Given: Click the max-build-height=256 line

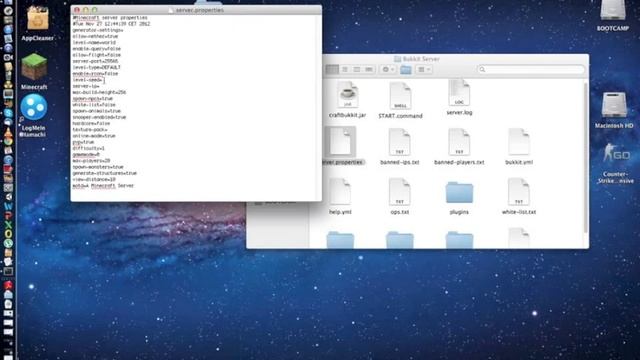Looking at the screenshot, I should pyautogui.click(x=99, y=92).
